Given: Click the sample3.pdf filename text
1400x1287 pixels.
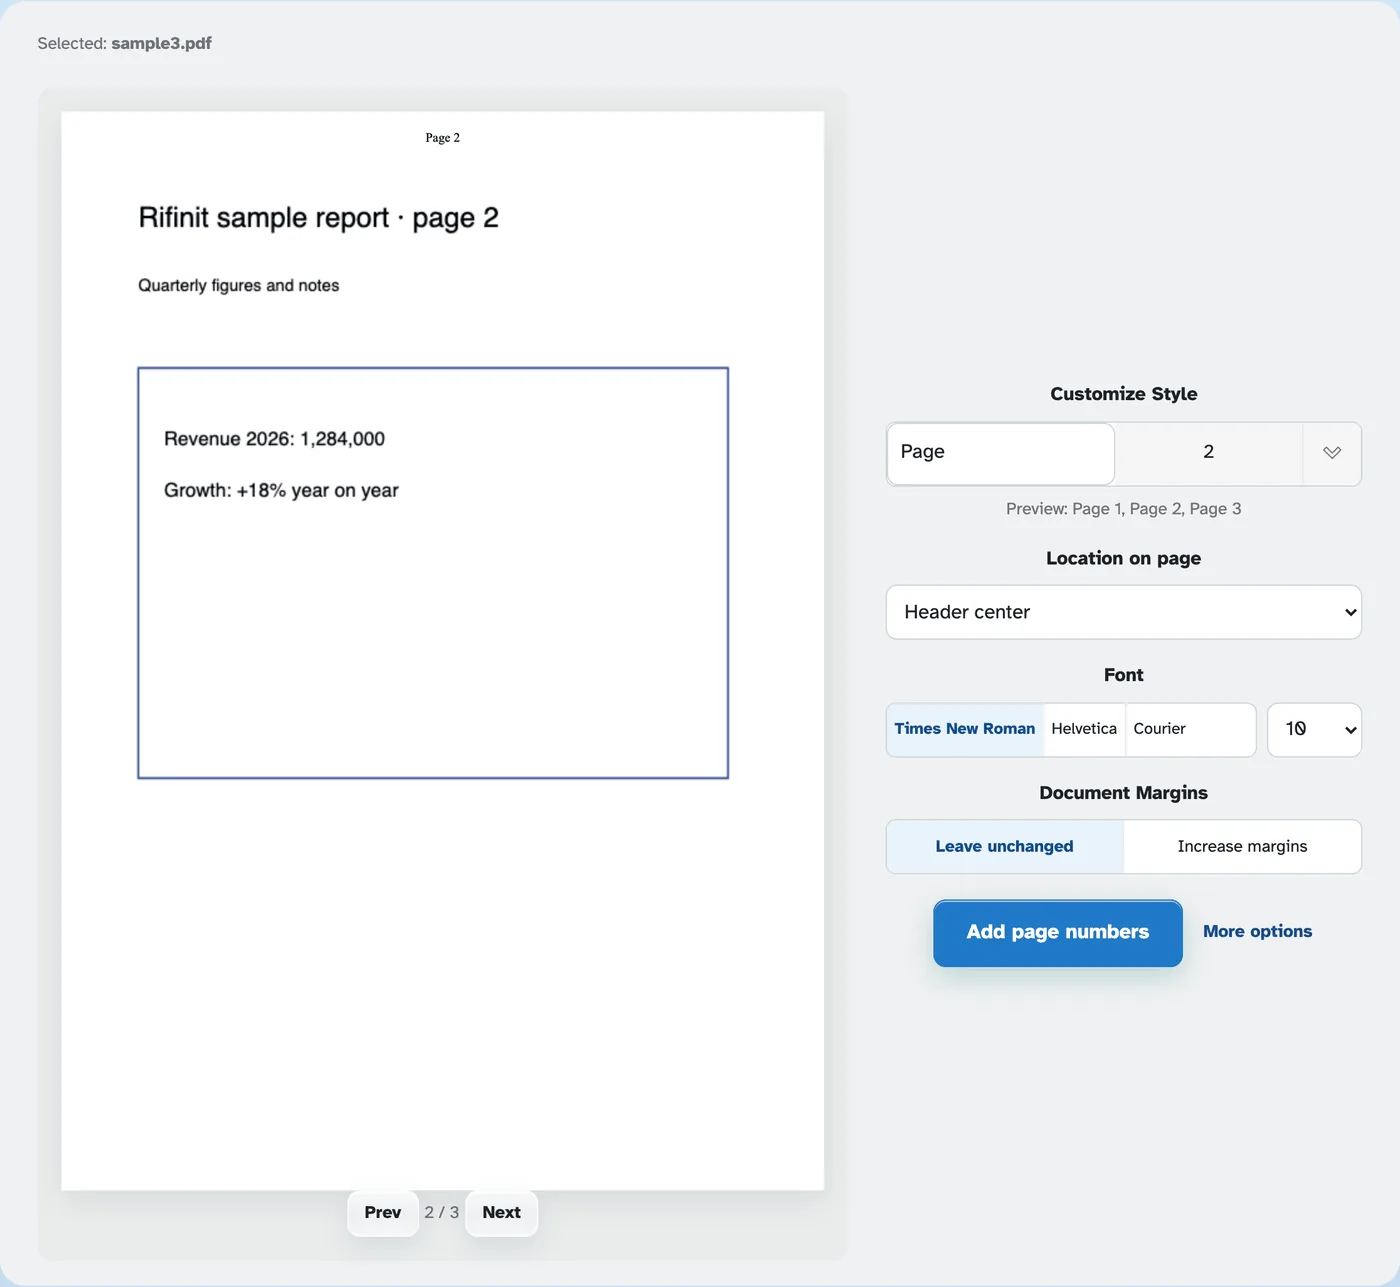Looking at the screenshot, I should click(161, 43).
